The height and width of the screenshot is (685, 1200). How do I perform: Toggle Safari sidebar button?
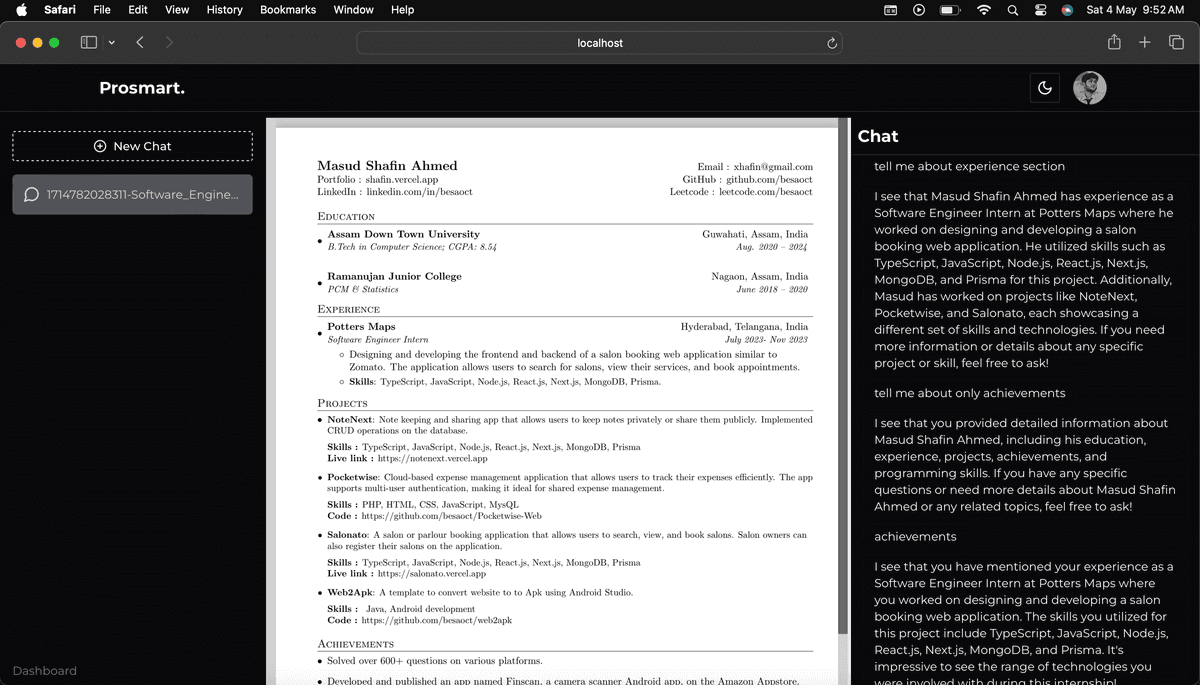(x=89, y=42)
